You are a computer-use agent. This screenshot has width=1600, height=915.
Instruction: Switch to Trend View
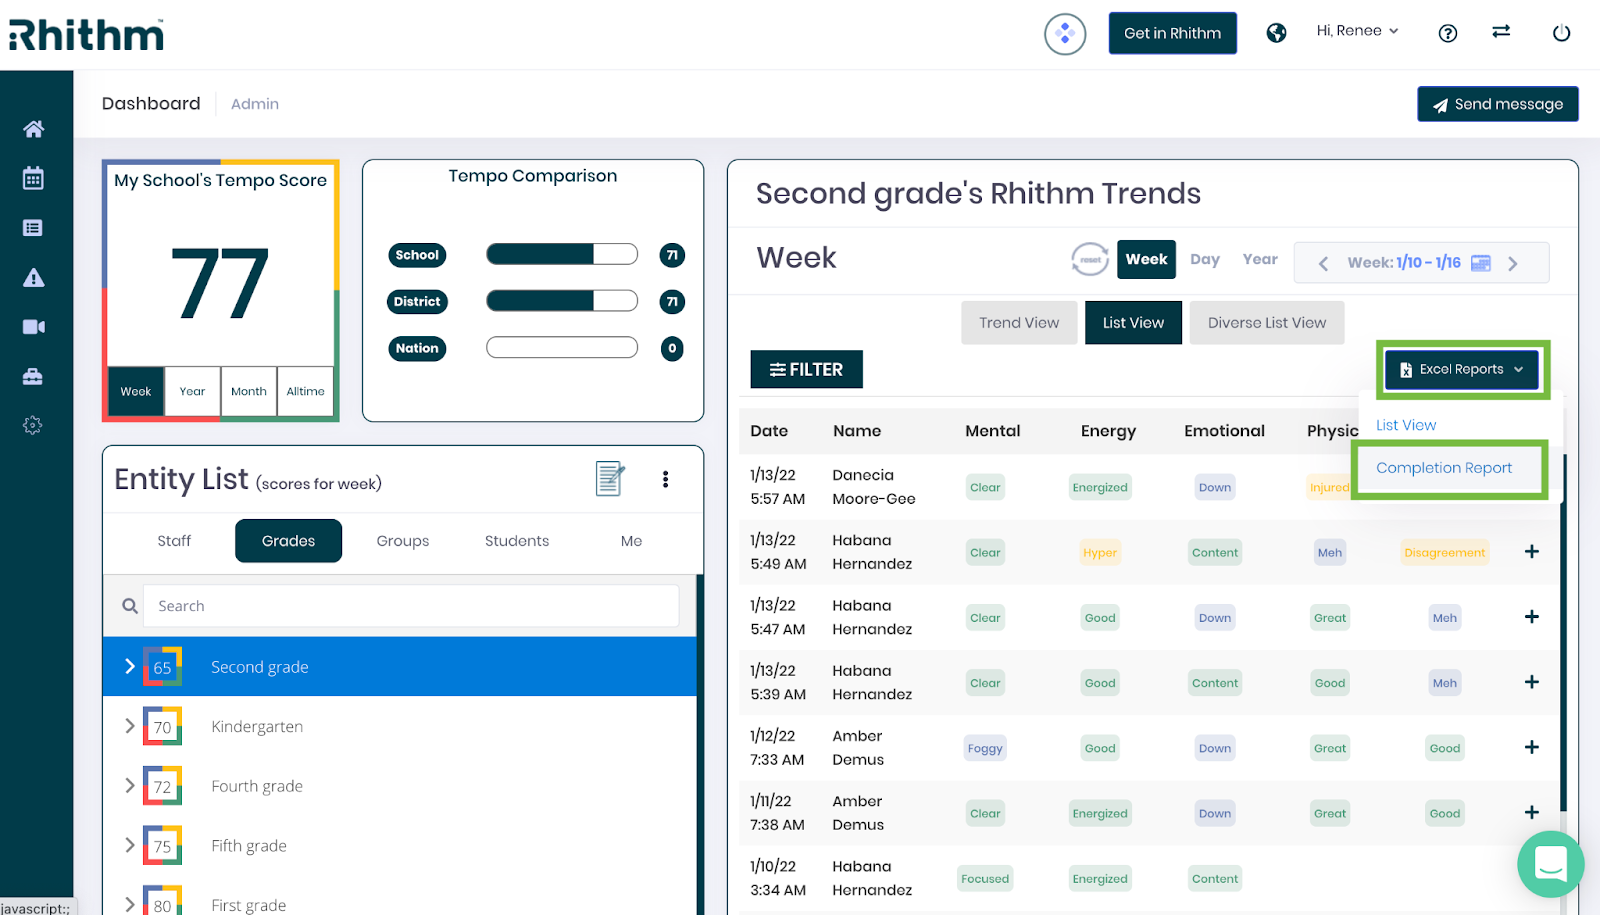tap(1019, 323)
